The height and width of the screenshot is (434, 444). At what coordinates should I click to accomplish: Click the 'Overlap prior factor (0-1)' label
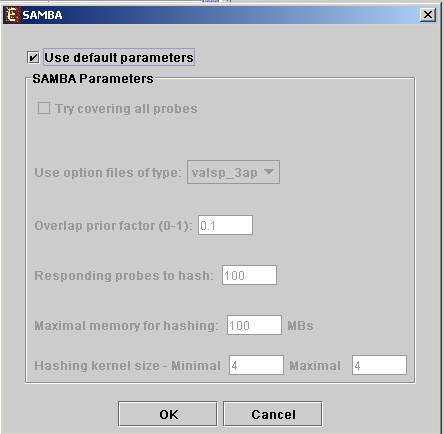tap(113, 226)
